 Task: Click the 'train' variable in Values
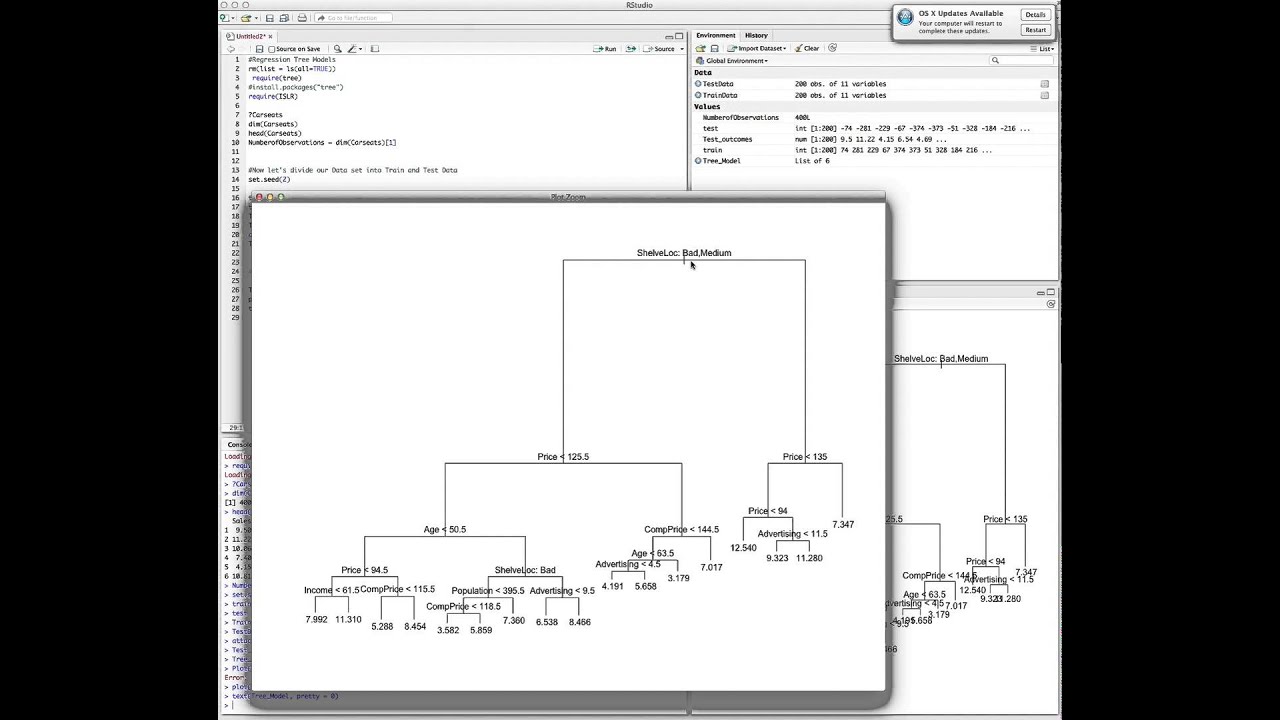click(712, 150)
